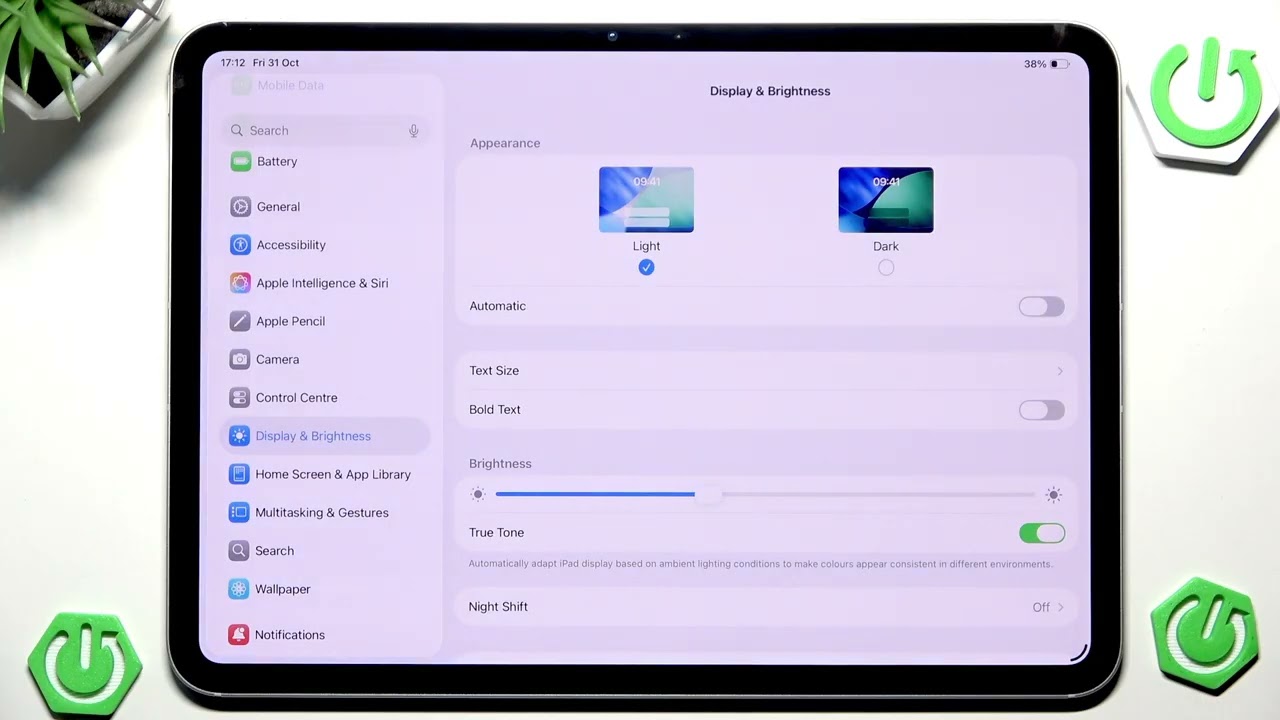This screenshot has height=720, width=1280.
Task: Open Wallpaper settings
Action: (326, 589)
